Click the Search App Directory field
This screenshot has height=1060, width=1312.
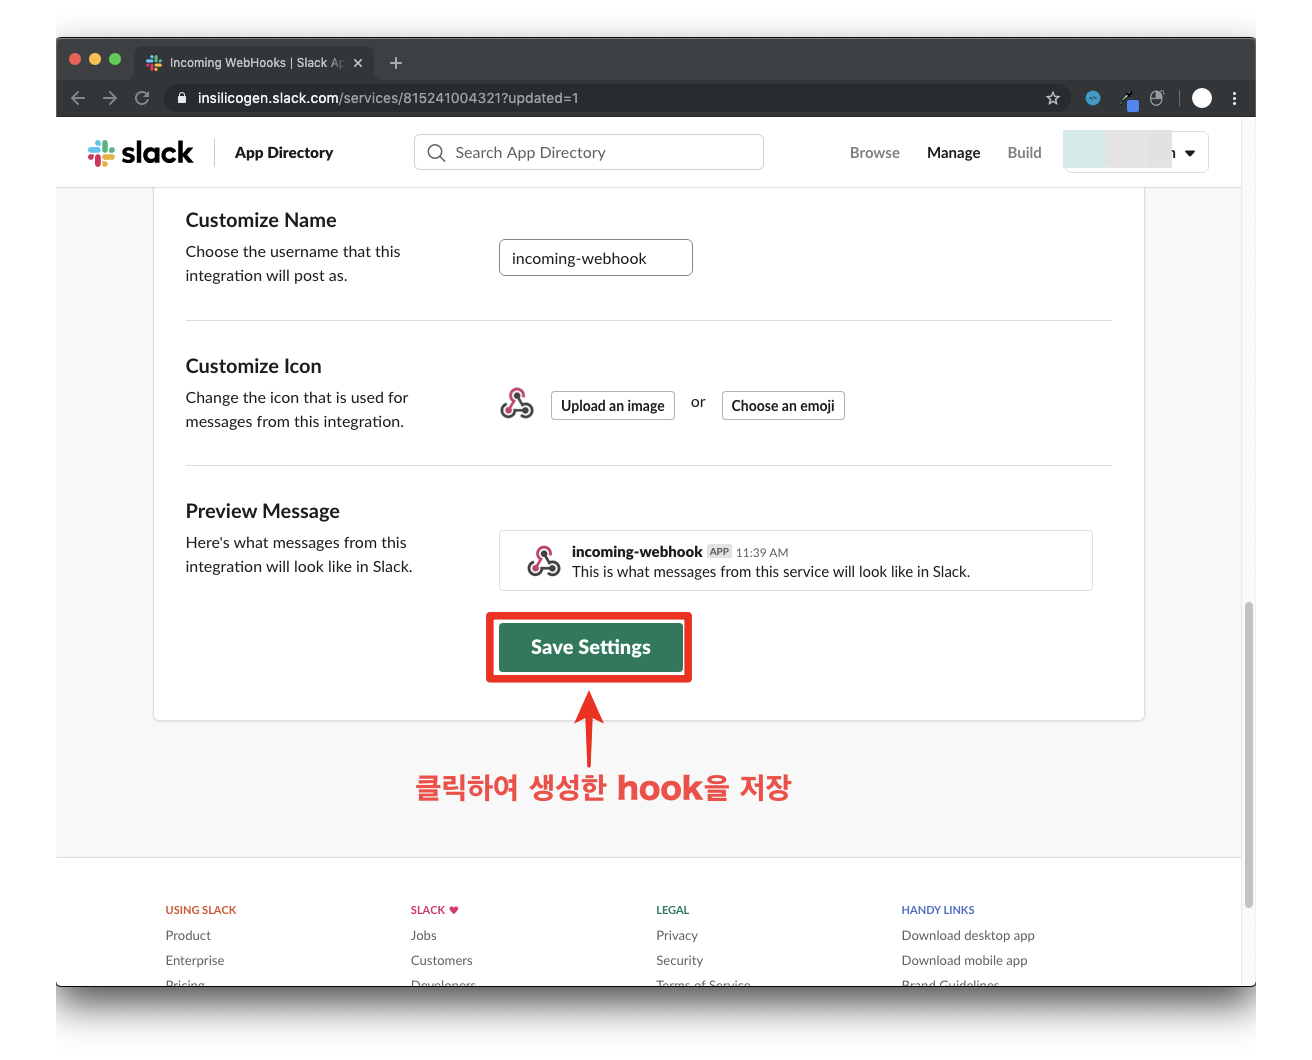(x=589, y=152)
